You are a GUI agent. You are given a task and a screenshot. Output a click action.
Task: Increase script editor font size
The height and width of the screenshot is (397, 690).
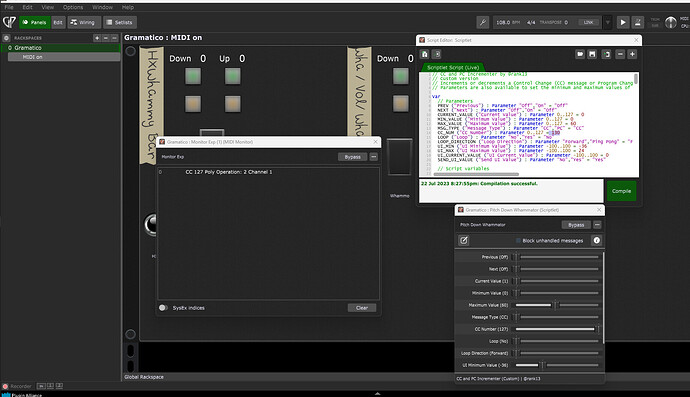[632, 54]
